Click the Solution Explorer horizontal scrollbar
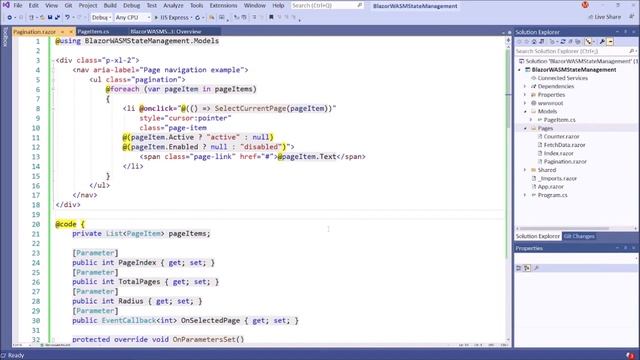The height and width of the screenshot is (360, 640). click(565, 229)
